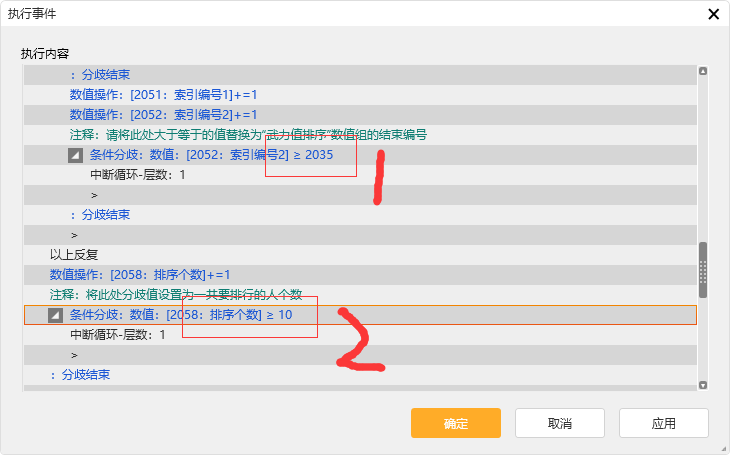The width and height of the screenshot is (730, 455).
Task: Click the vertical scrollbar thumb
Action: click(x=702, y=271)
